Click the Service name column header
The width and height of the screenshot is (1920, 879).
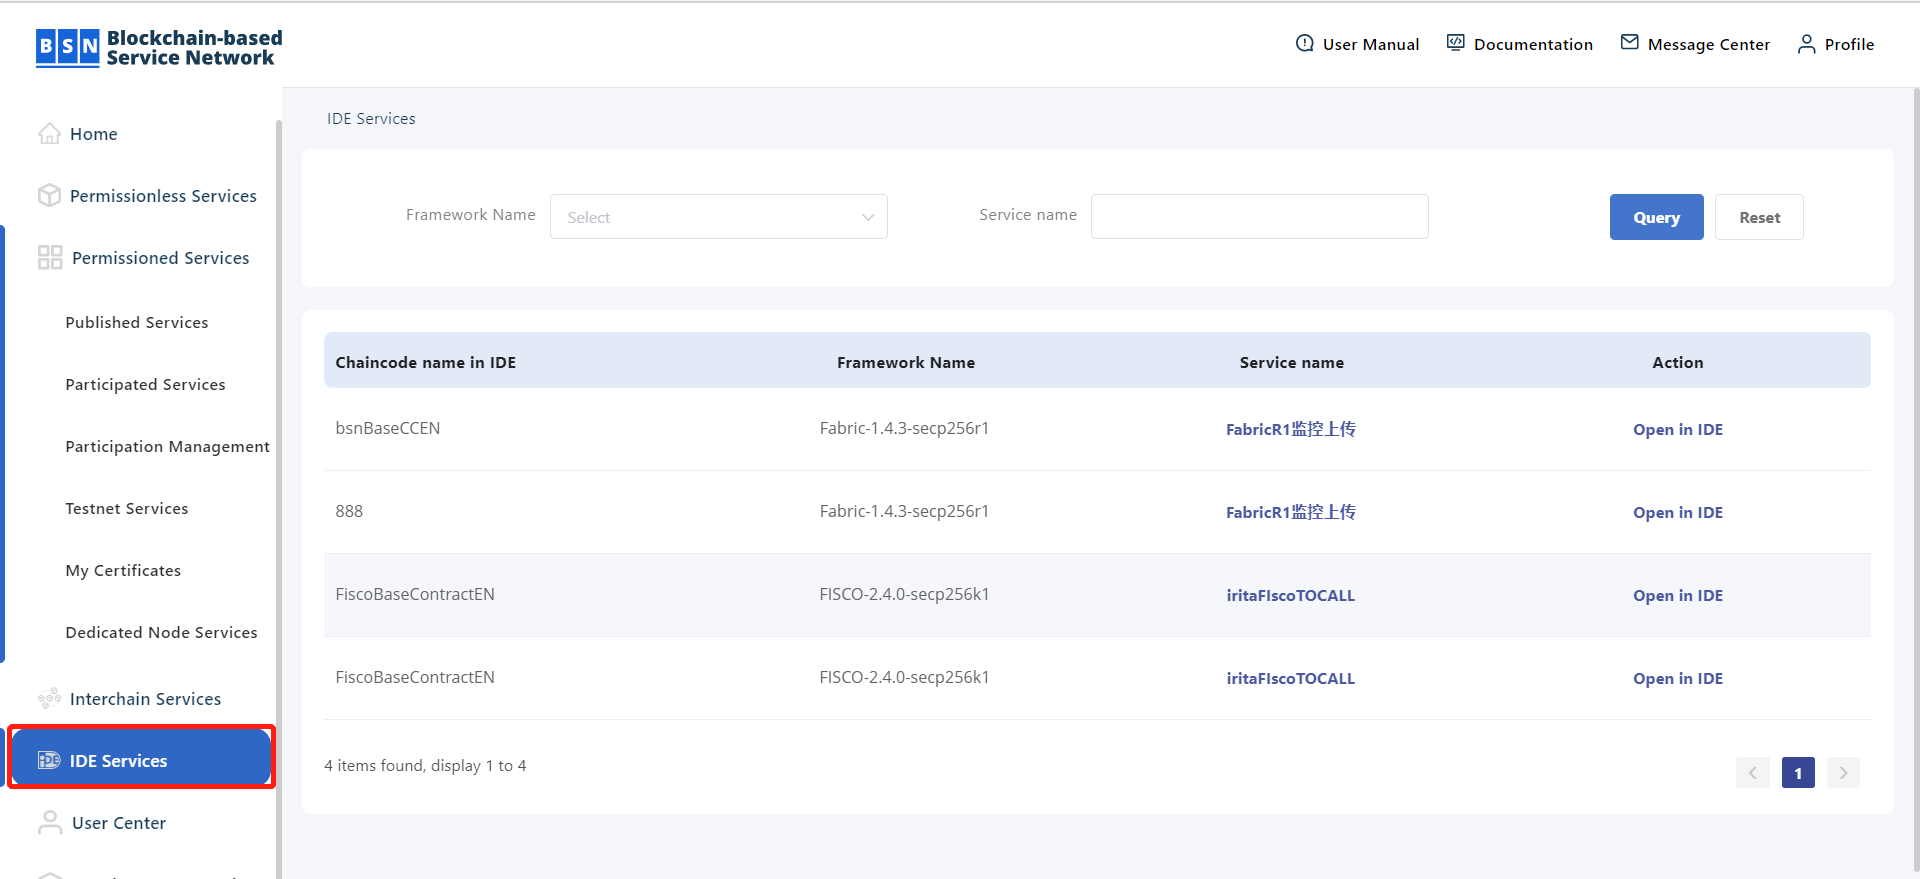[x=1292, y=362]
